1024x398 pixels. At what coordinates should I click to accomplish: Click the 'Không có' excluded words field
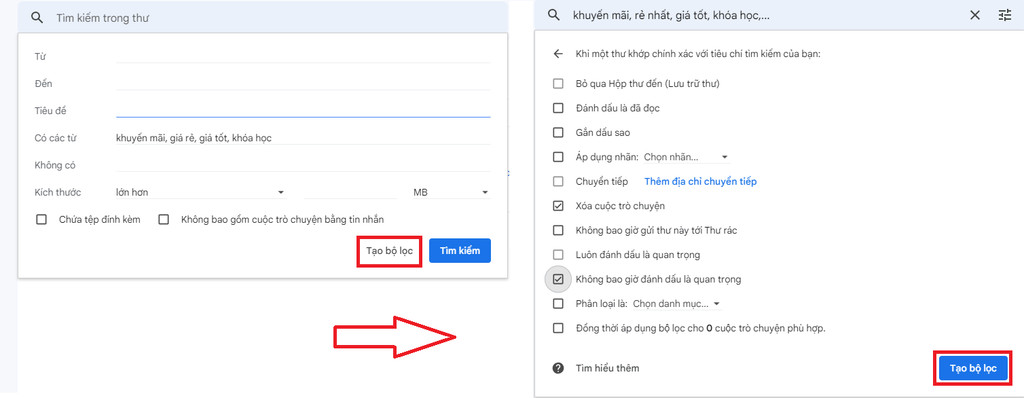(x=303, y=165)
